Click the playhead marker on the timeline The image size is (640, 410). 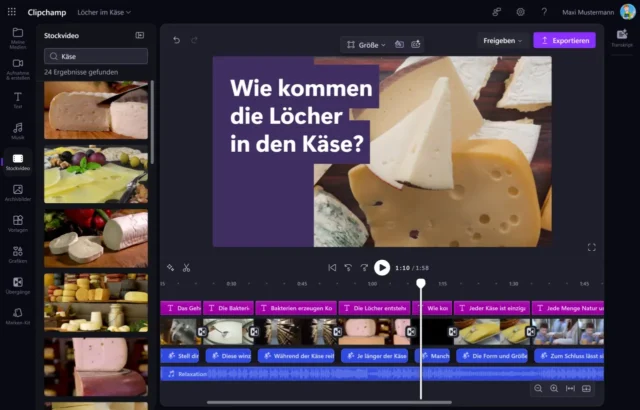coord(421,283)
